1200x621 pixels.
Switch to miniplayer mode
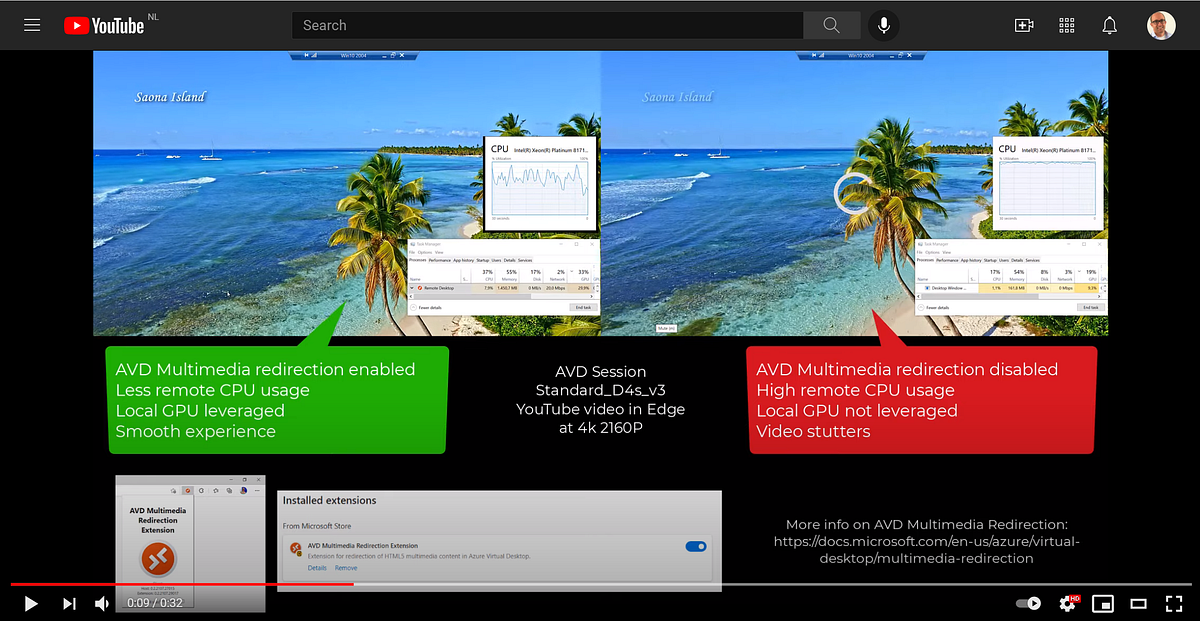pos(1102,603)
